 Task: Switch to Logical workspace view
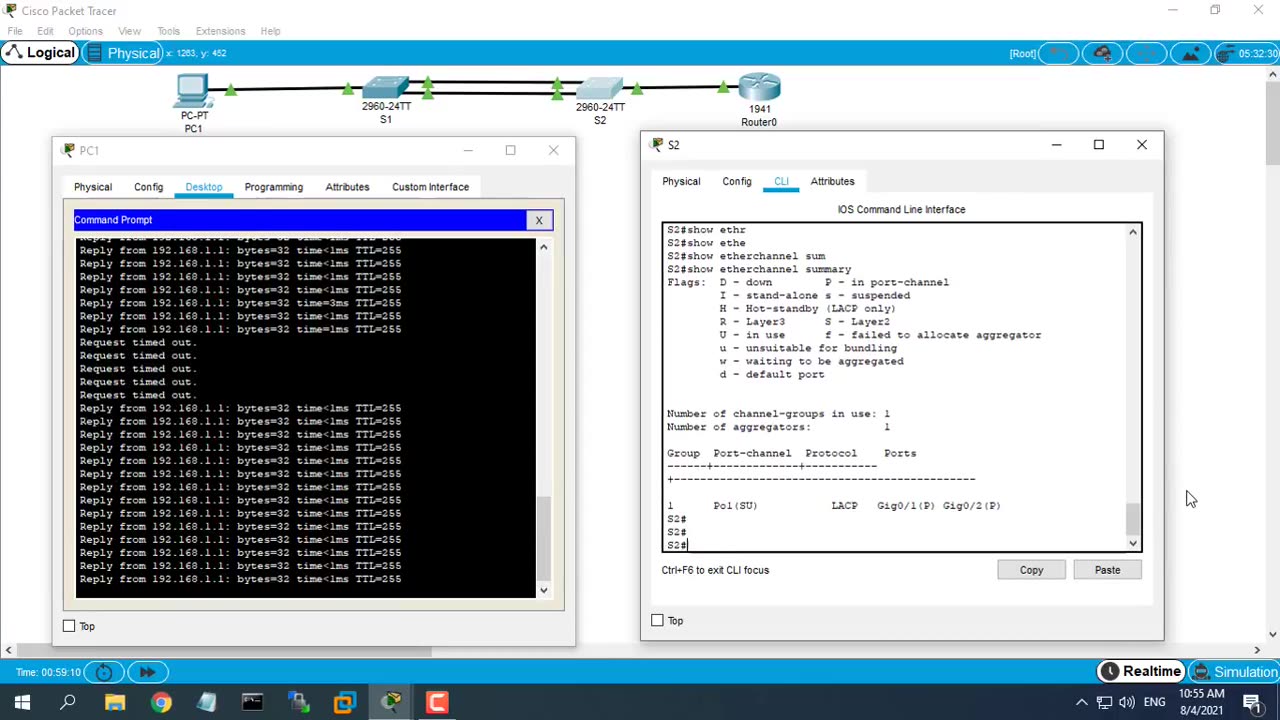pos(40,53)
